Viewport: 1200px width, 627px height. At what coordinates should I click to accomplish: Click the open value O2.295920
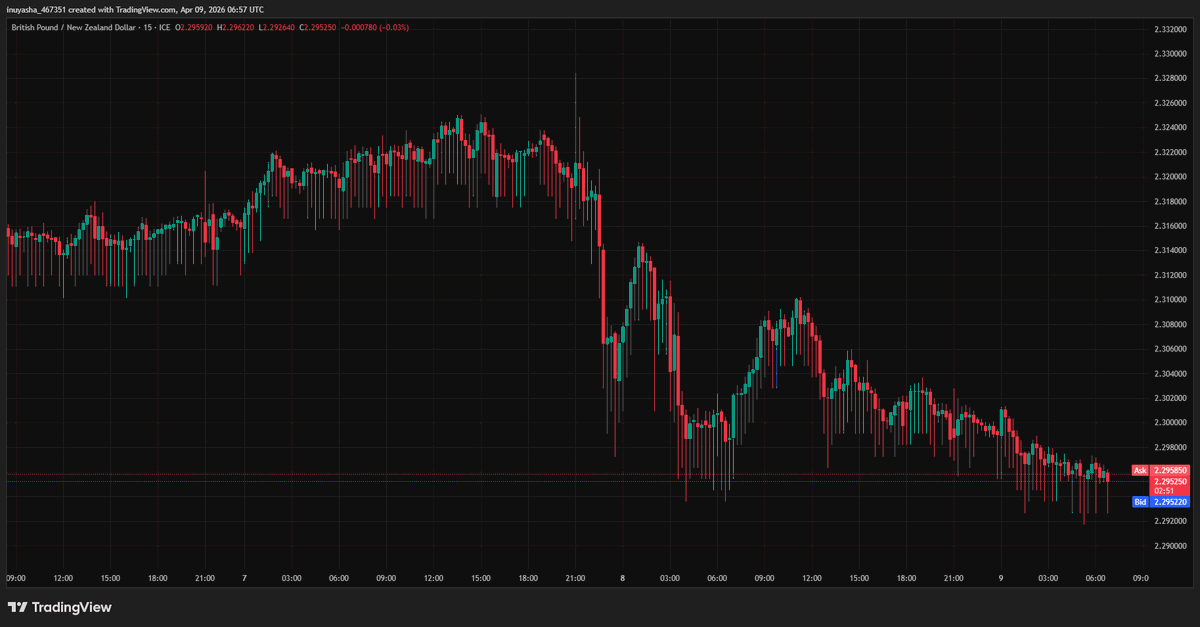[195, 27]
